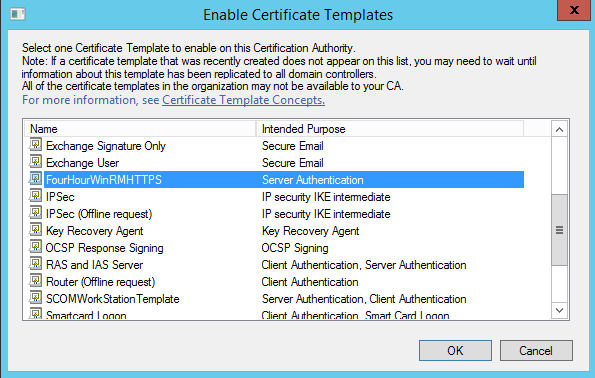Click the dialog's title bar system icon

(x=17, y=14)
